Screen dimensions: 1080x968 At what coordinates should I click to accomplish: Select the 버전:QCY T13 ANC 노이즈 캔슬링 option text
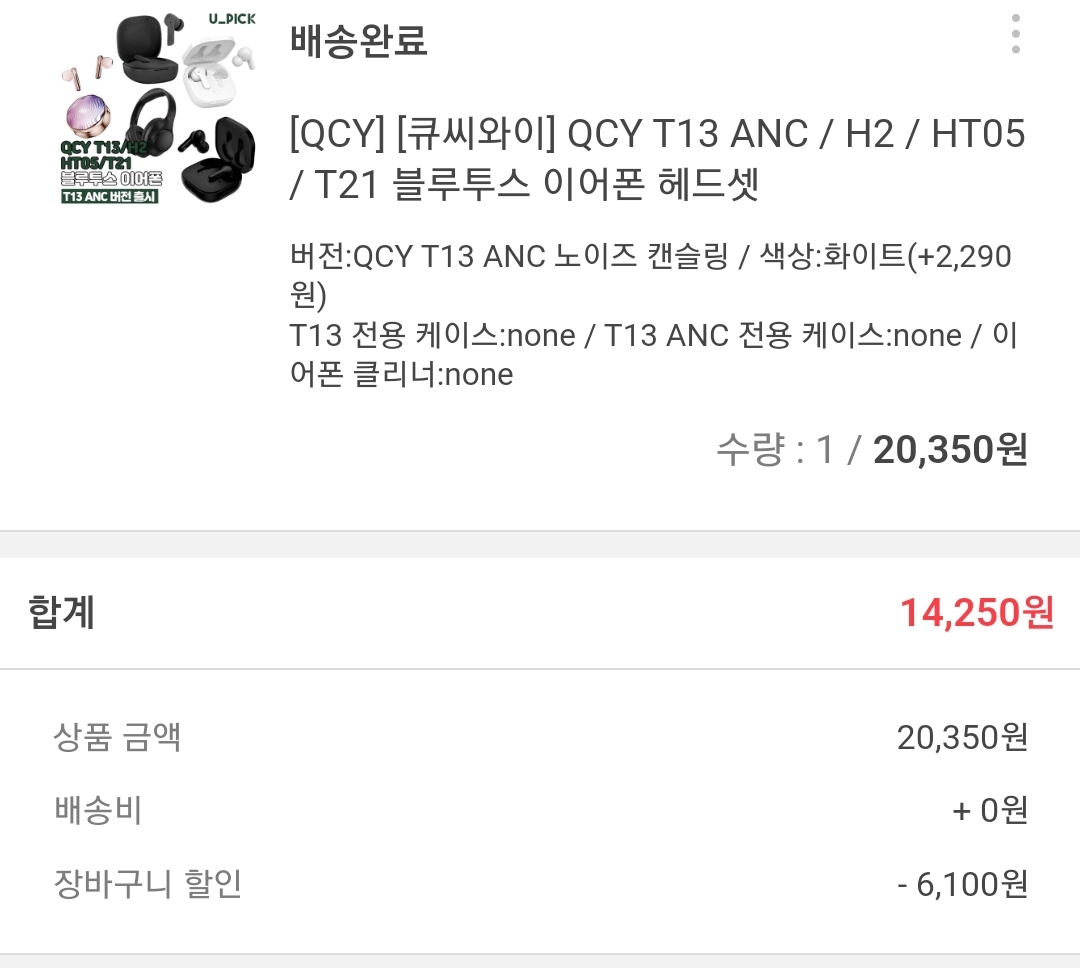pyautogui.click(x=510, y=257)
